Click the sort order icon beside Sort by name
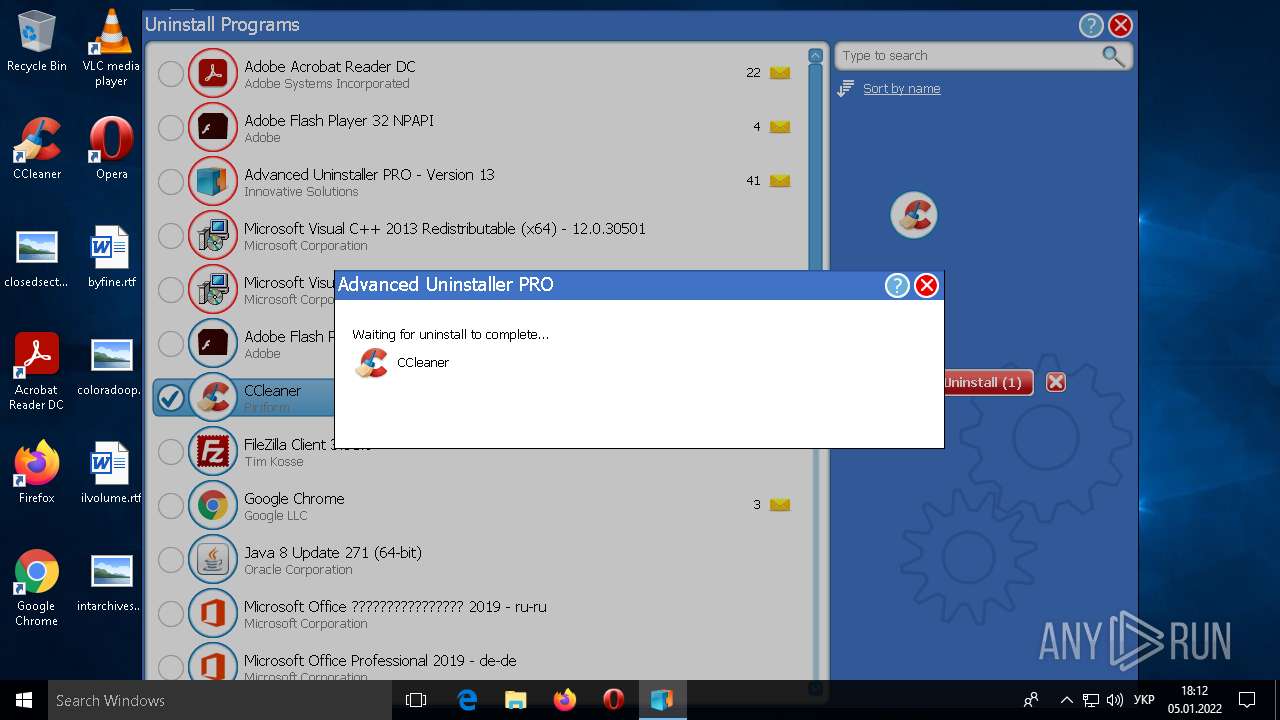 click(845, 89)
